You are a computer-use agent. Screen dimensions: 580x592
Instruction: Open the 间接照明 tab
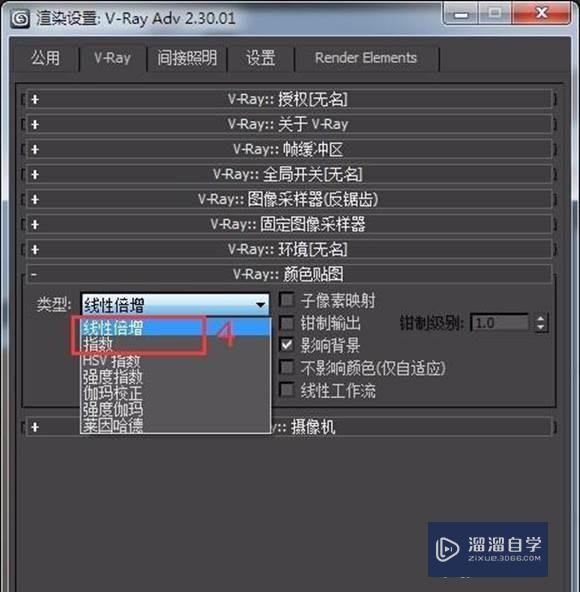(187, 58)
